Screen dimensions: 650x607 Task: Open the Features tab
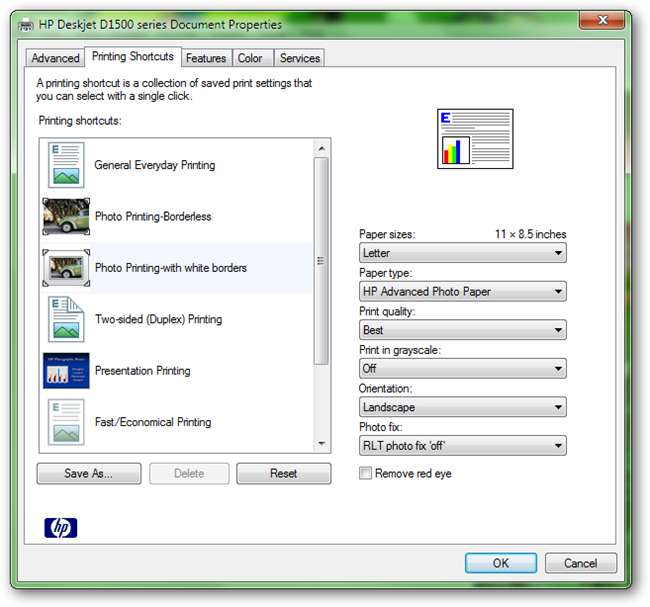click(x=206, y=58)
